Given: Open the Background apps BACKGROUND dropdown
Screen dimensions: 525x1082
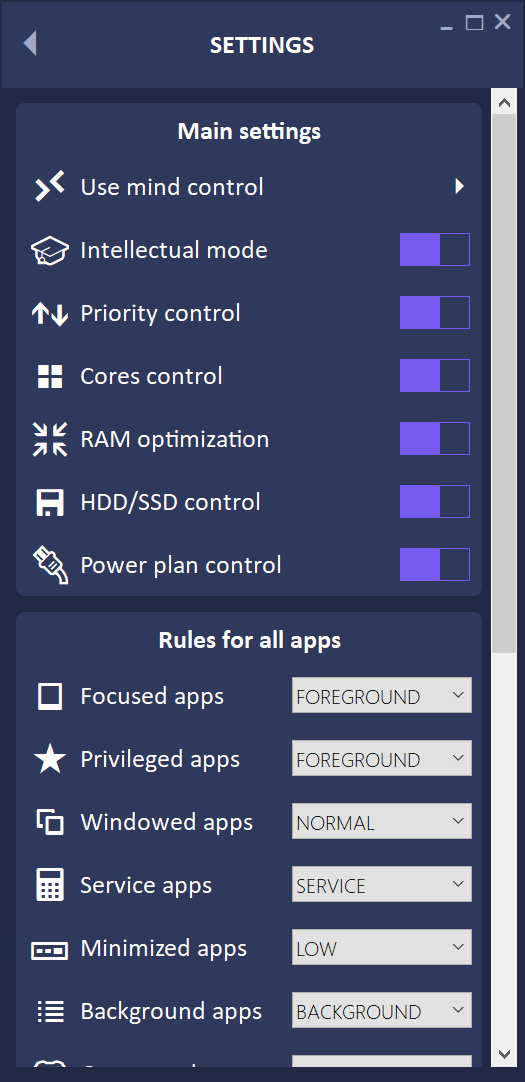Looking at the screenshot, I should (x=382, y=1010).
